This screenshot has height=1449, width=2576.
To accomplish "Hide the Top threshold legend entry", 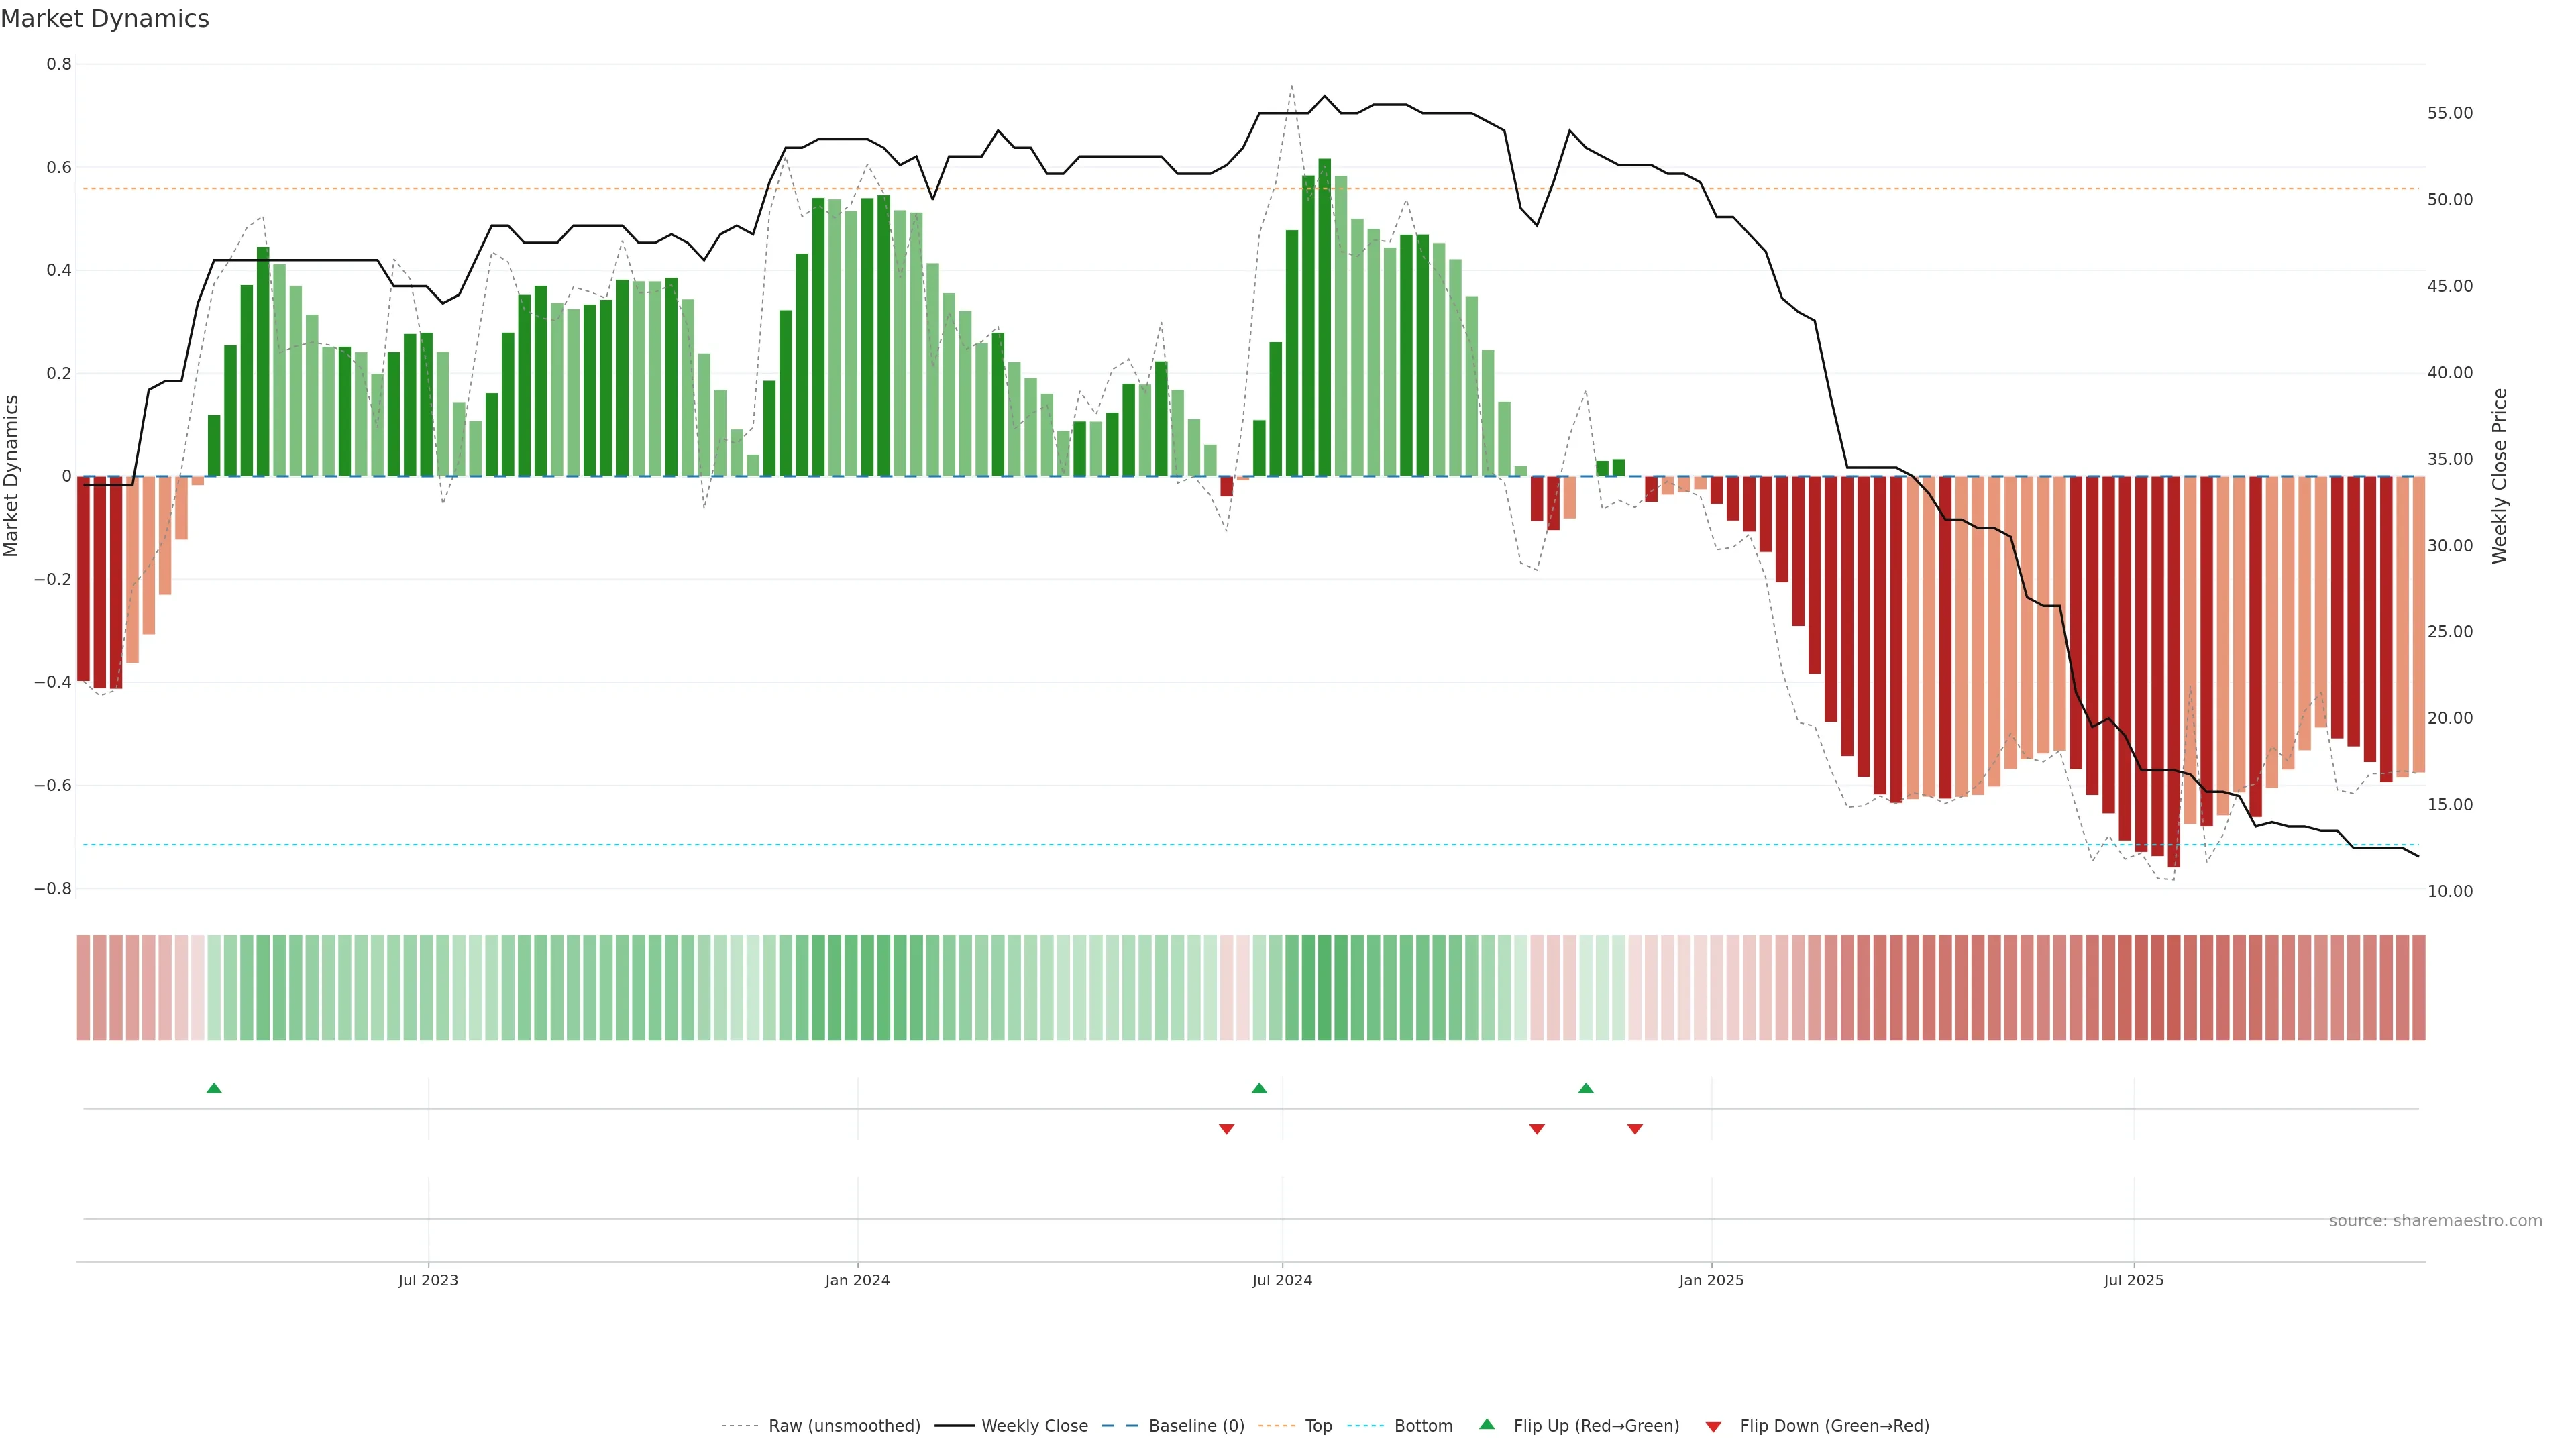I will (x=1318, y=1425).
